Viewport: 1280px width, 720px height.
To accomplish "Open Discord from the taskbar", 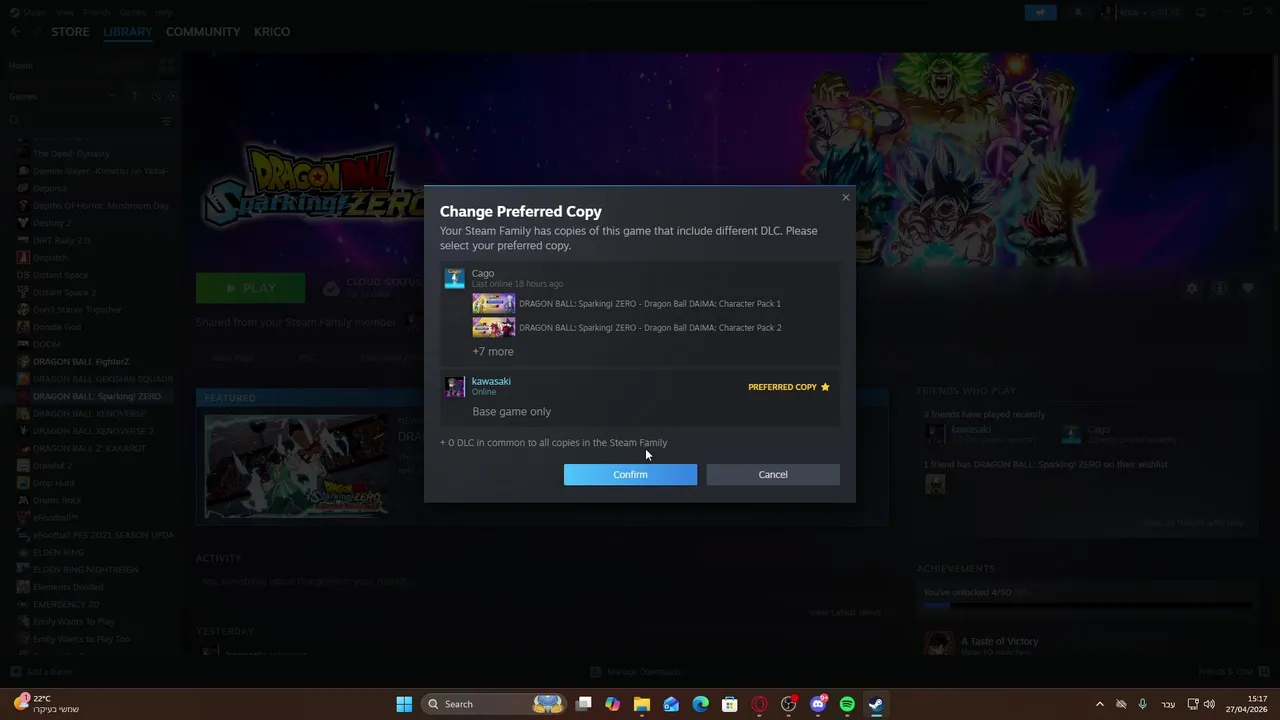I will click(x=818, y=704).
